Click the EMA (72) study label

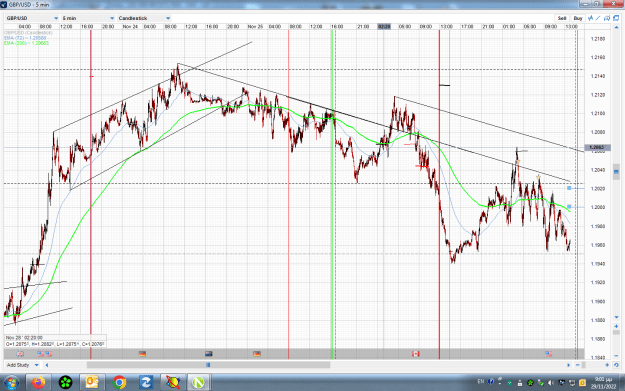point(25,38)
